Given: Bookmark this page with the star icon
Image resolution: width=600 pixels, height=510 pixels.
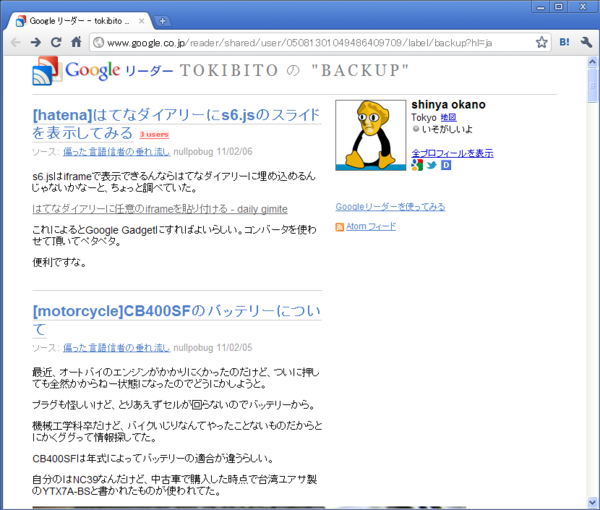Looking at the screenshot, I should pos(541,42).
